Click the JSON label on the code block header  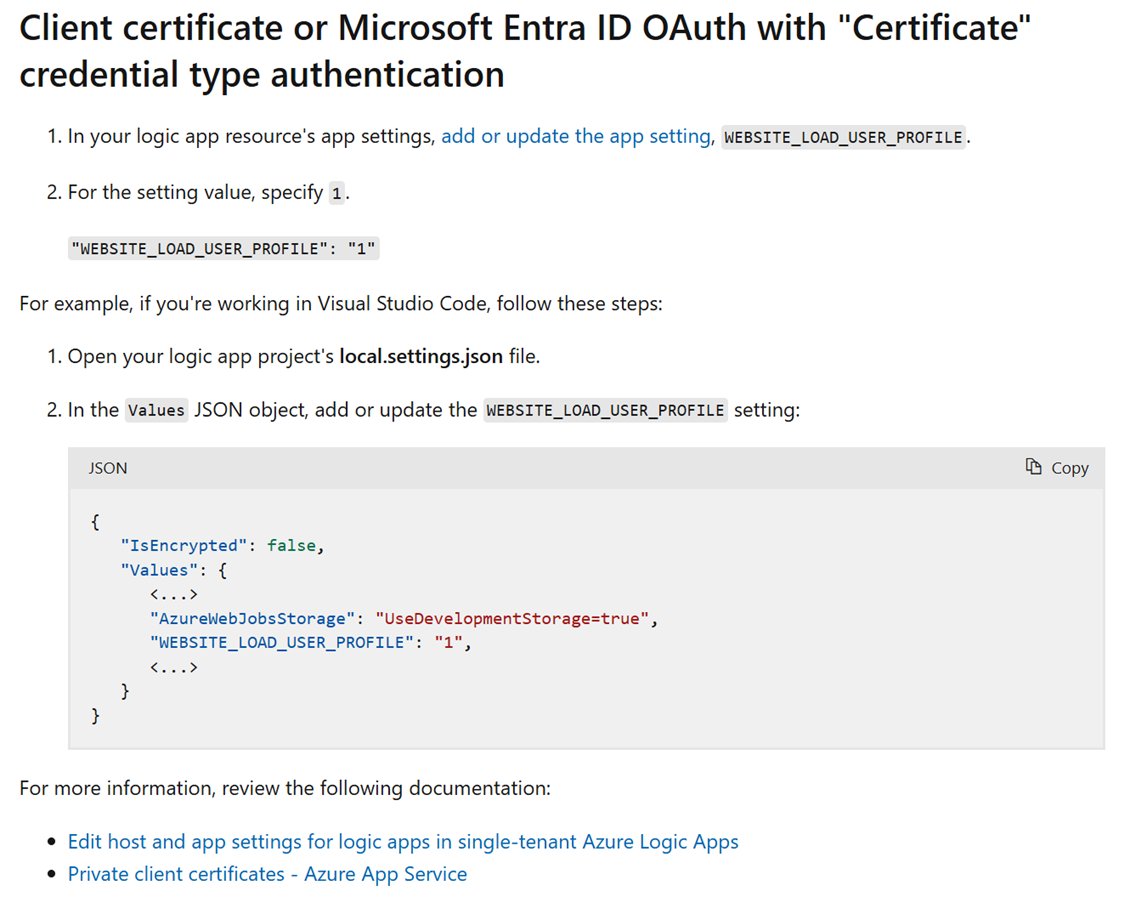[107, 467]
